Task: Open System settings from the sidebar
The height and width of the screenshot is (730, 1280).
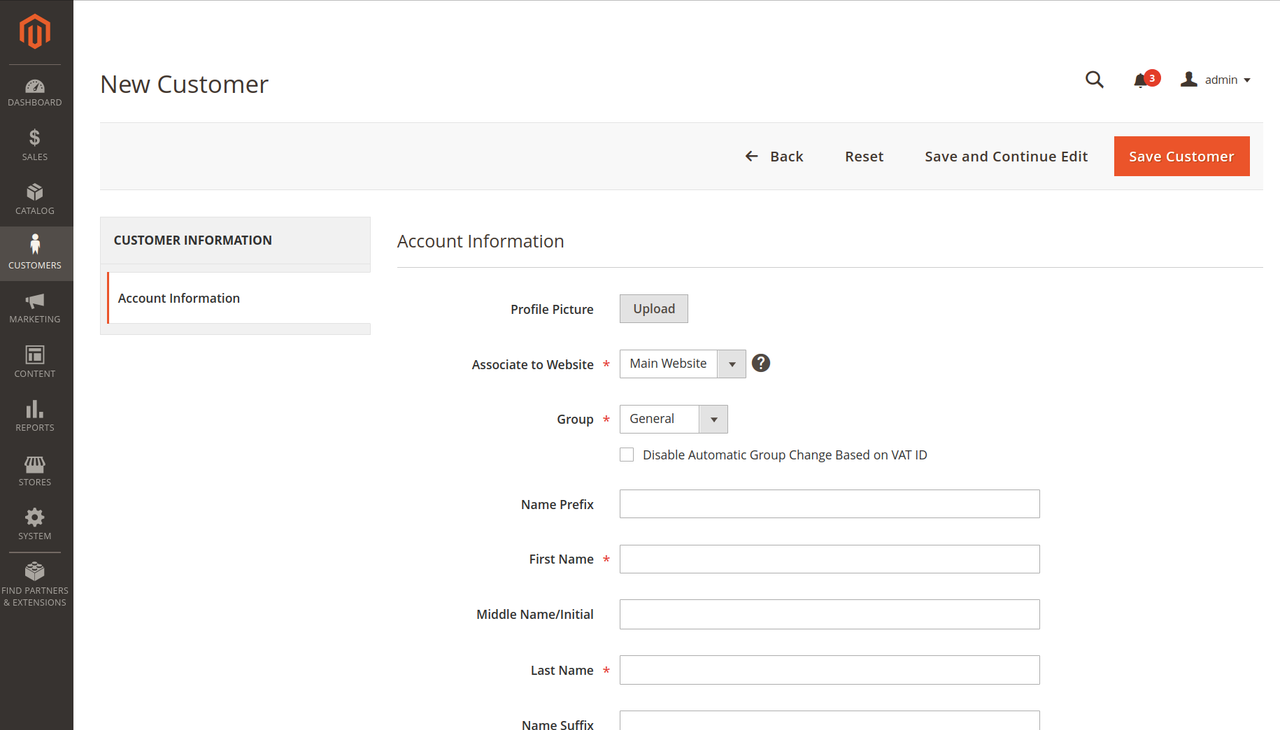Action: [35, 524]
